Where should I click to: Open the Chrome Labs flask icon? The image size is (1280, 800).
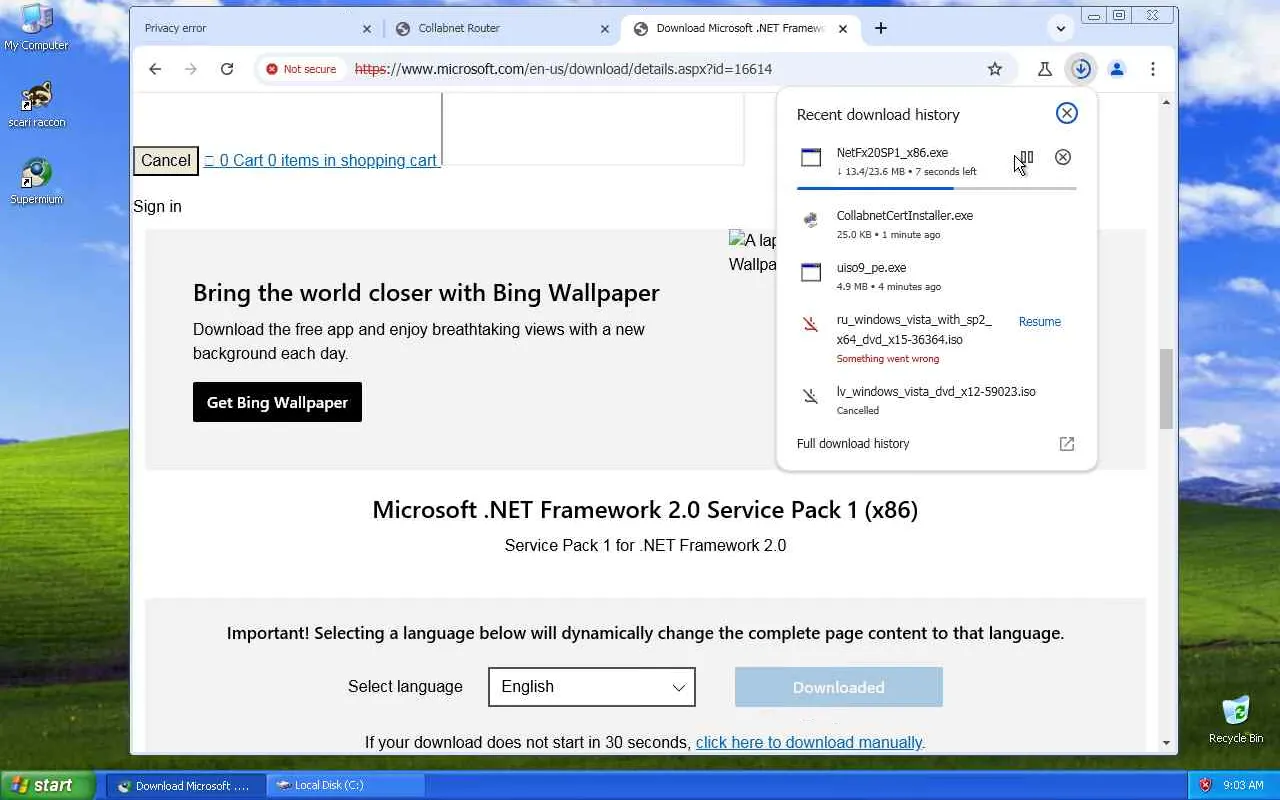[x=1044, y=69]
